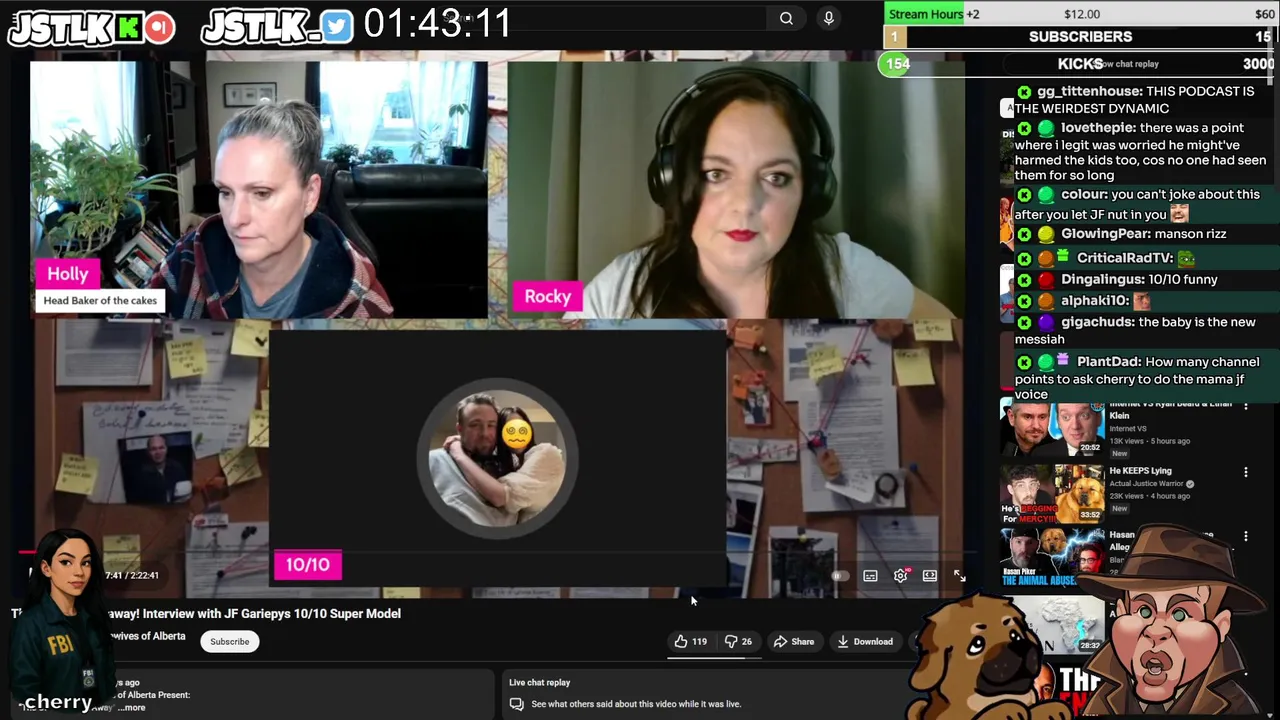This screenshot has height=720, width=1280.
Task: Like the video with thumbs up
Action: coord(681,641)
